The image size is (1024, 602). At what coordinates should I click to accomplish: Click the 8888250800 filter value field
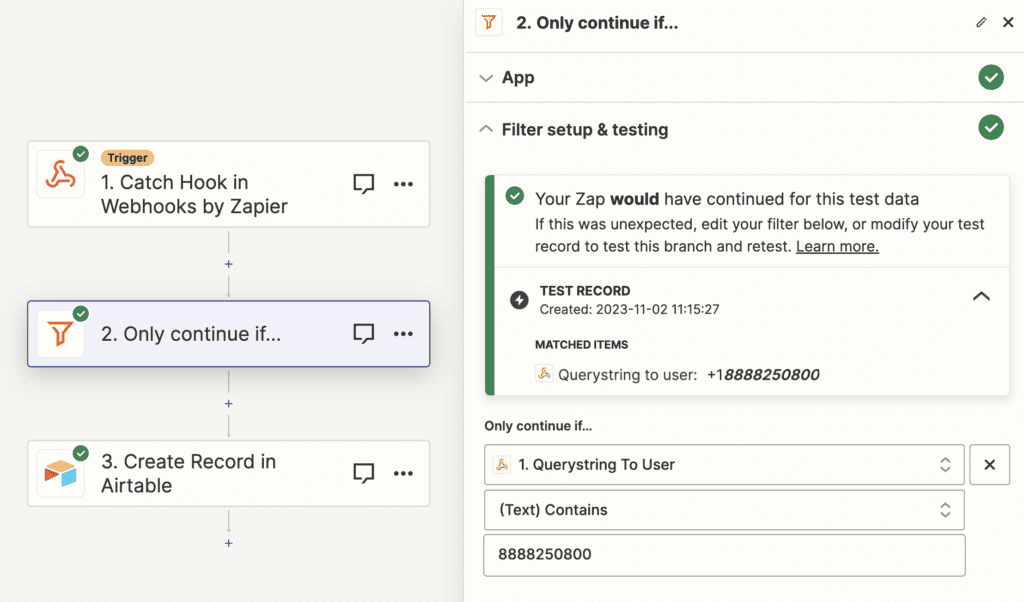[724, 555]
